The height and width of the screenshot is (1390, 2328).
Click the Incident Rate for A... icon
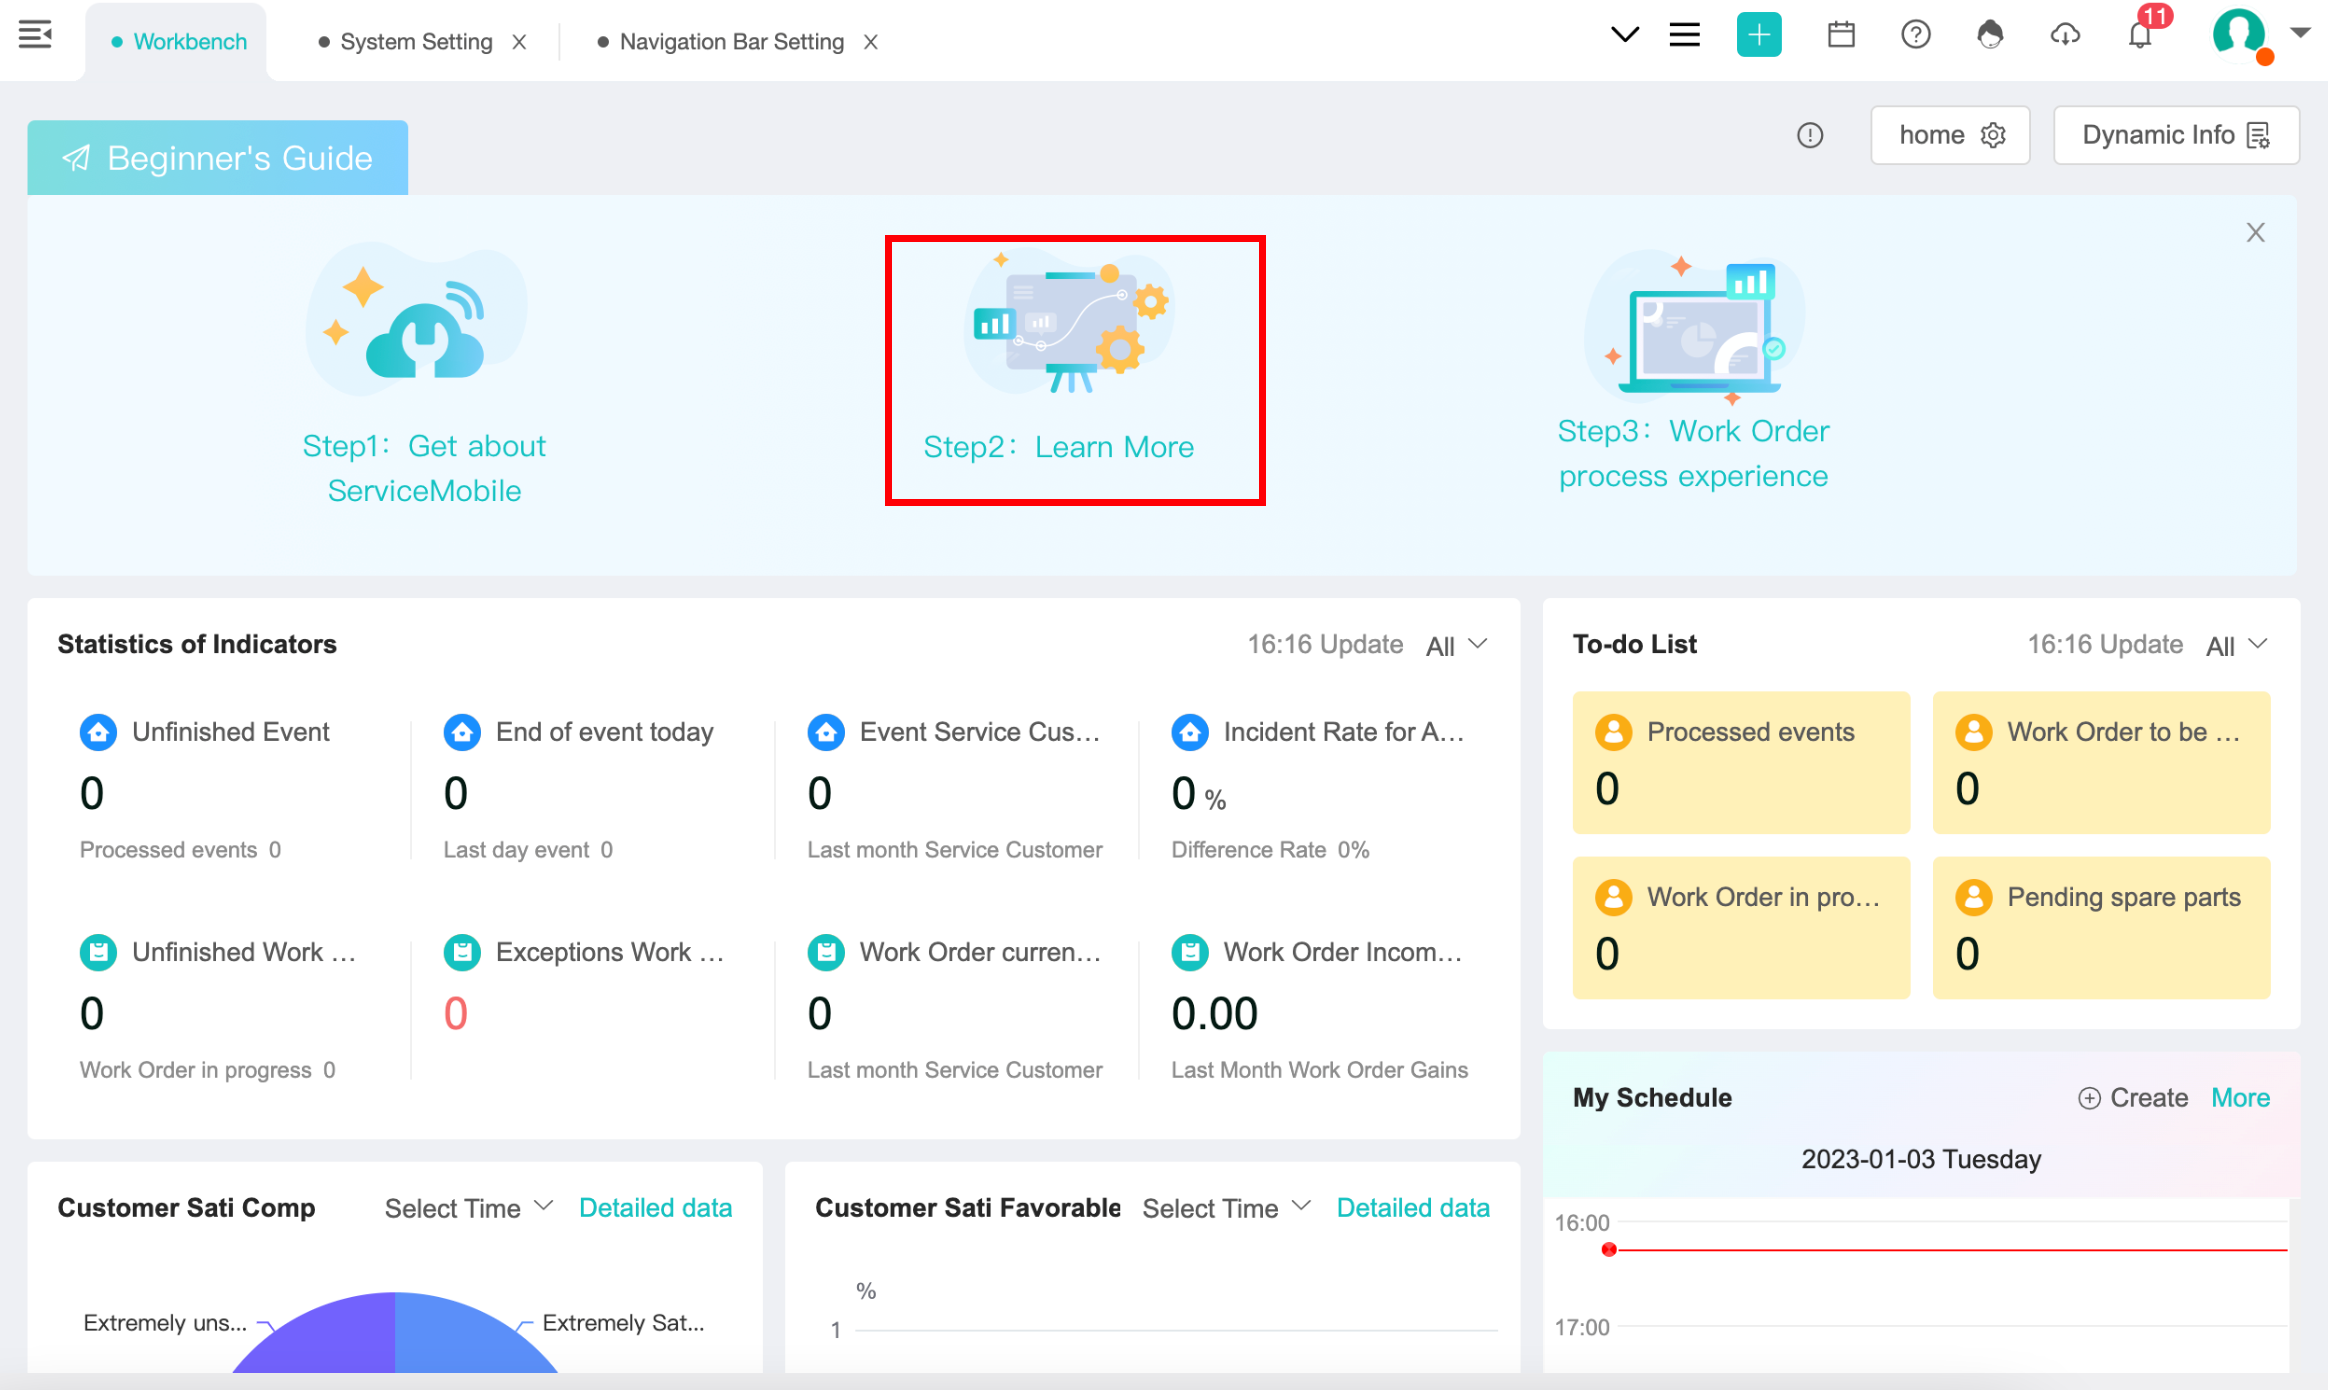click(1190, 733)
